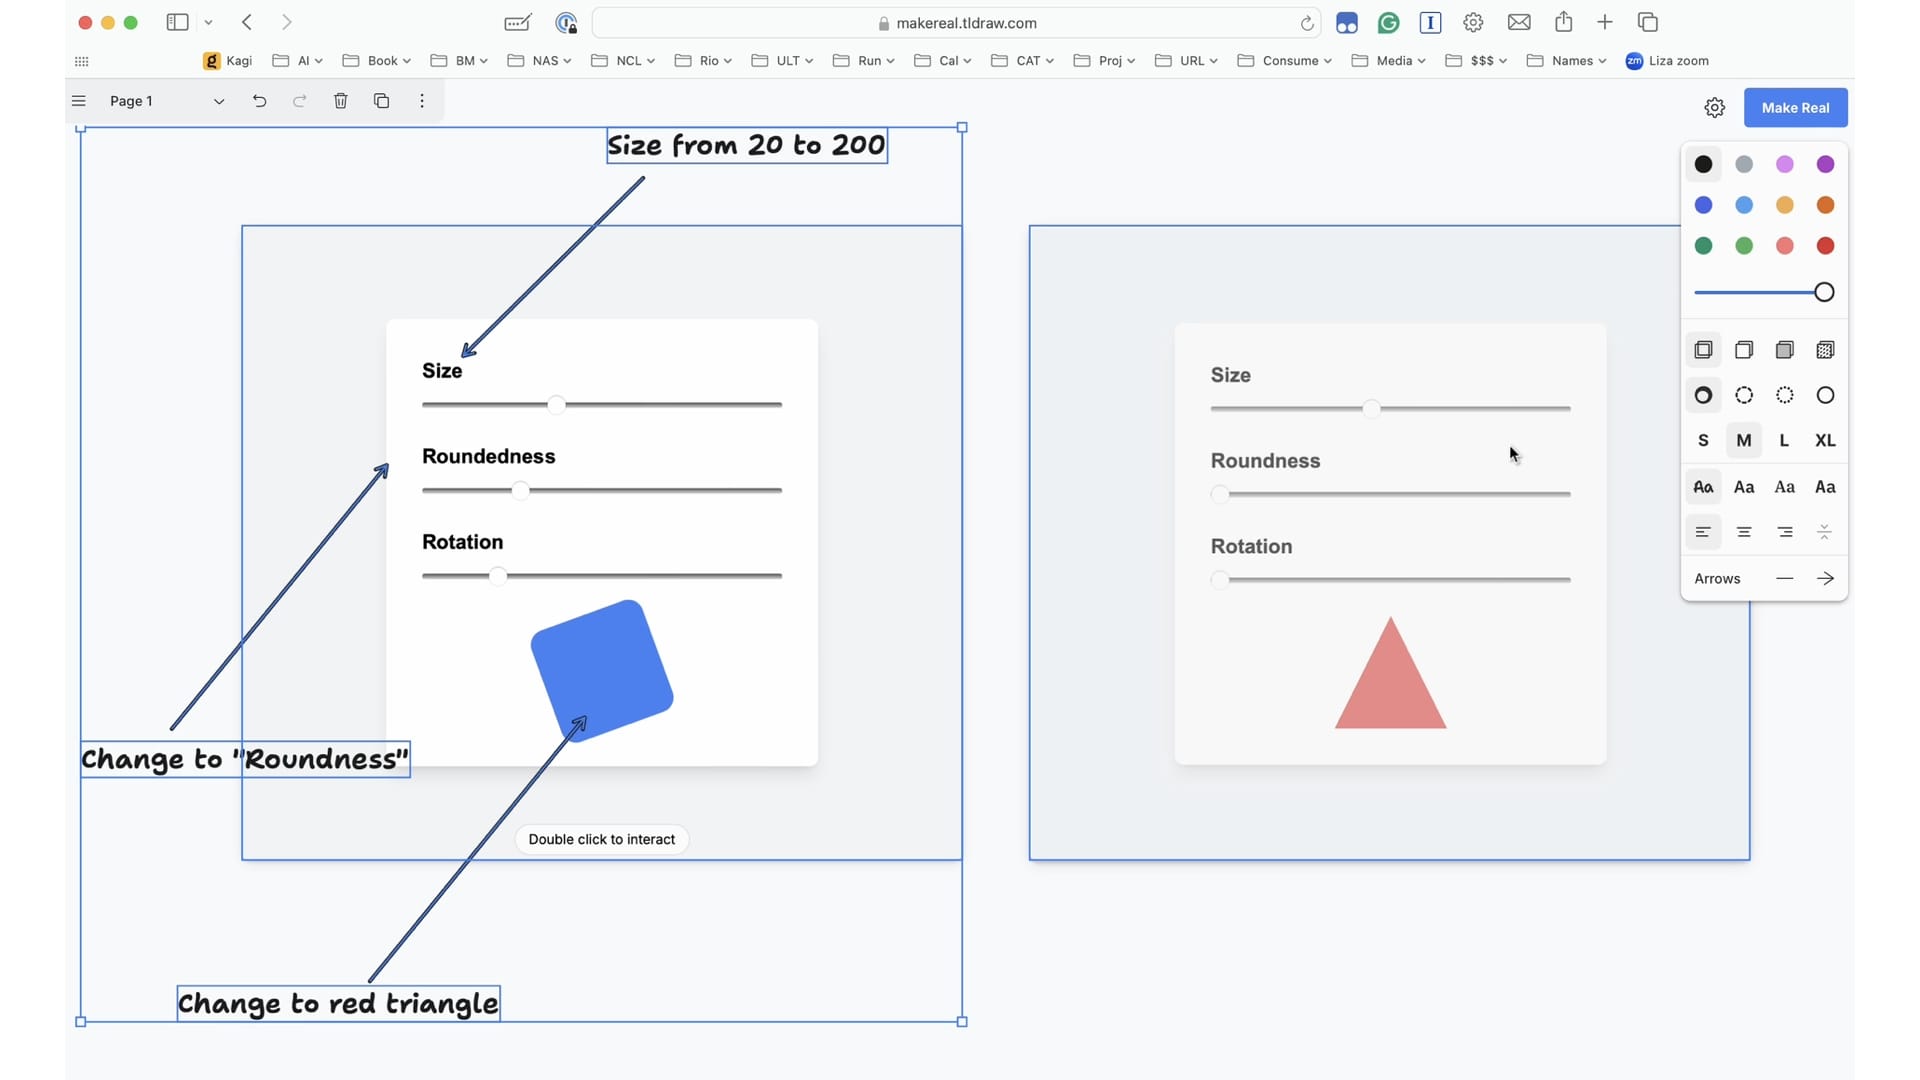The width and height of the screenshot is (1920, 1080).
Task: Click the undo arrow icon
Action: click(259, 101)
